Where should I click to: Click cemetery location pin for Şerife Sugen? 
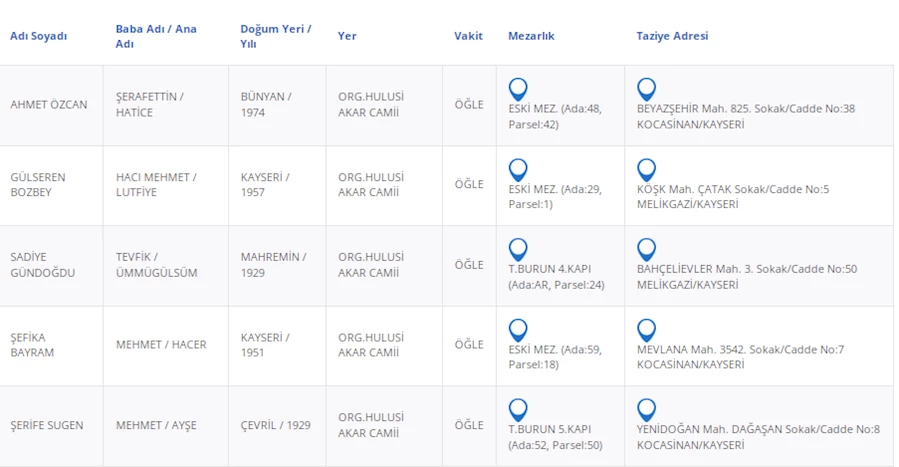tap(518, 409)
